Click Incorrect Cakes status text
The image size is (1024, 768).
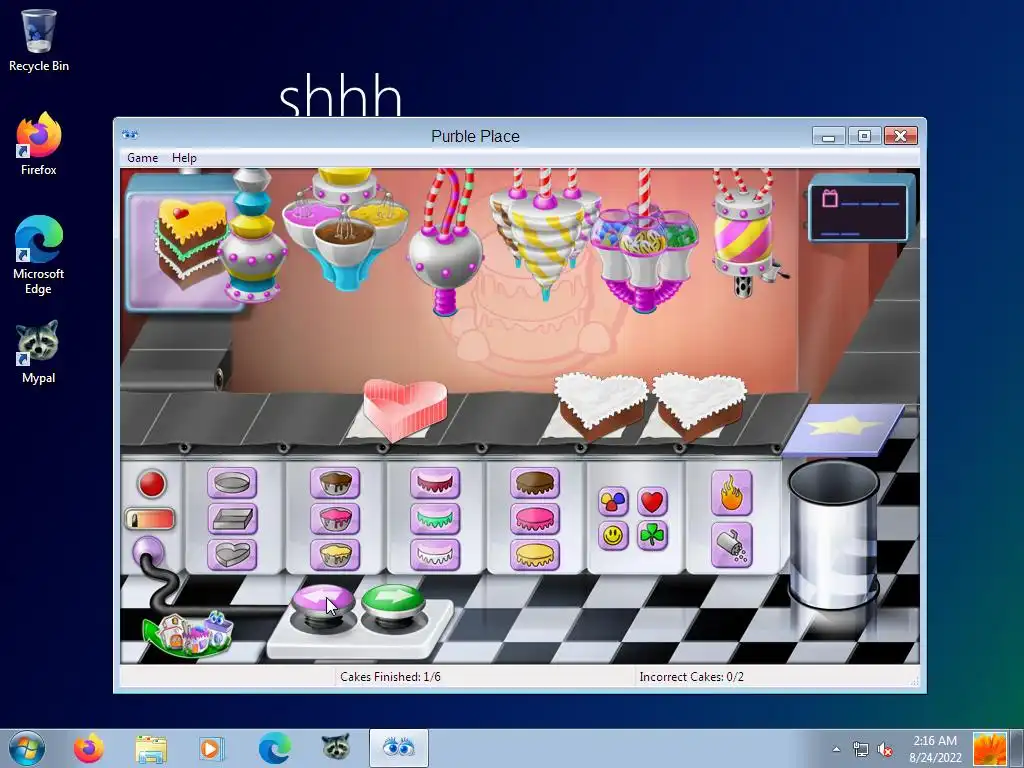click(692, 677)
